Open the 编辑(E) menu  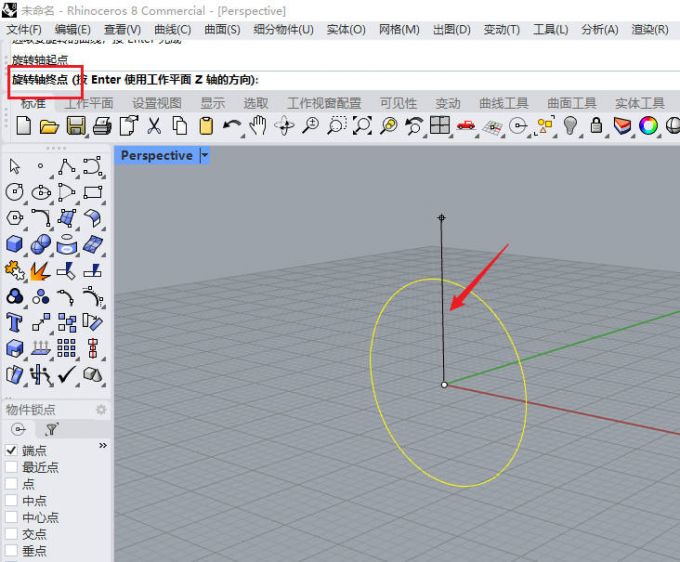pyautogui.click(x=72, y=30)
